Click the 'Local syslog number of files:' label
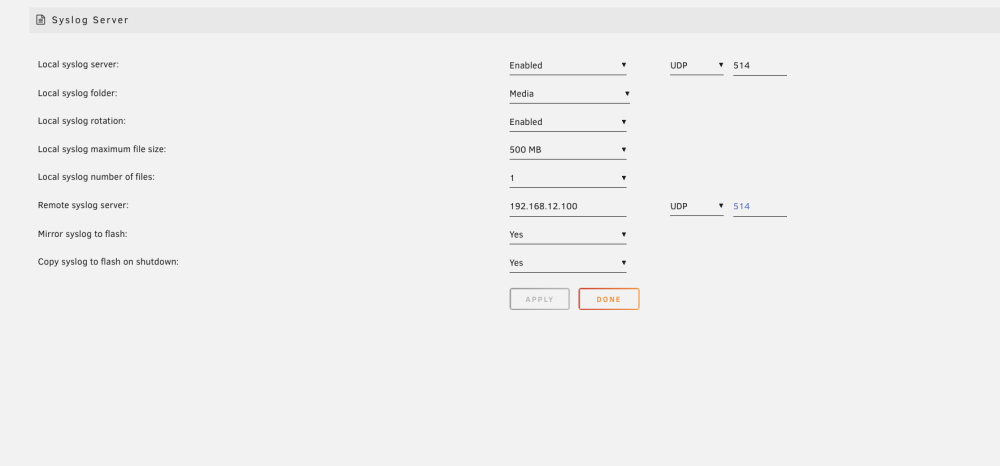The height and width of the screenshot is (466, 1000). click(x=96, y=177)
